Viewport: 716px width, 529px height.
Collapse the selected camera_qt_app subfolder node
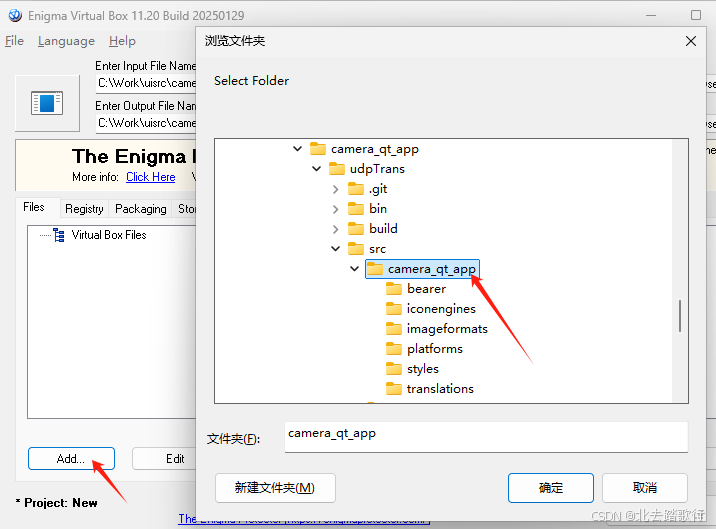coord(354,269)
